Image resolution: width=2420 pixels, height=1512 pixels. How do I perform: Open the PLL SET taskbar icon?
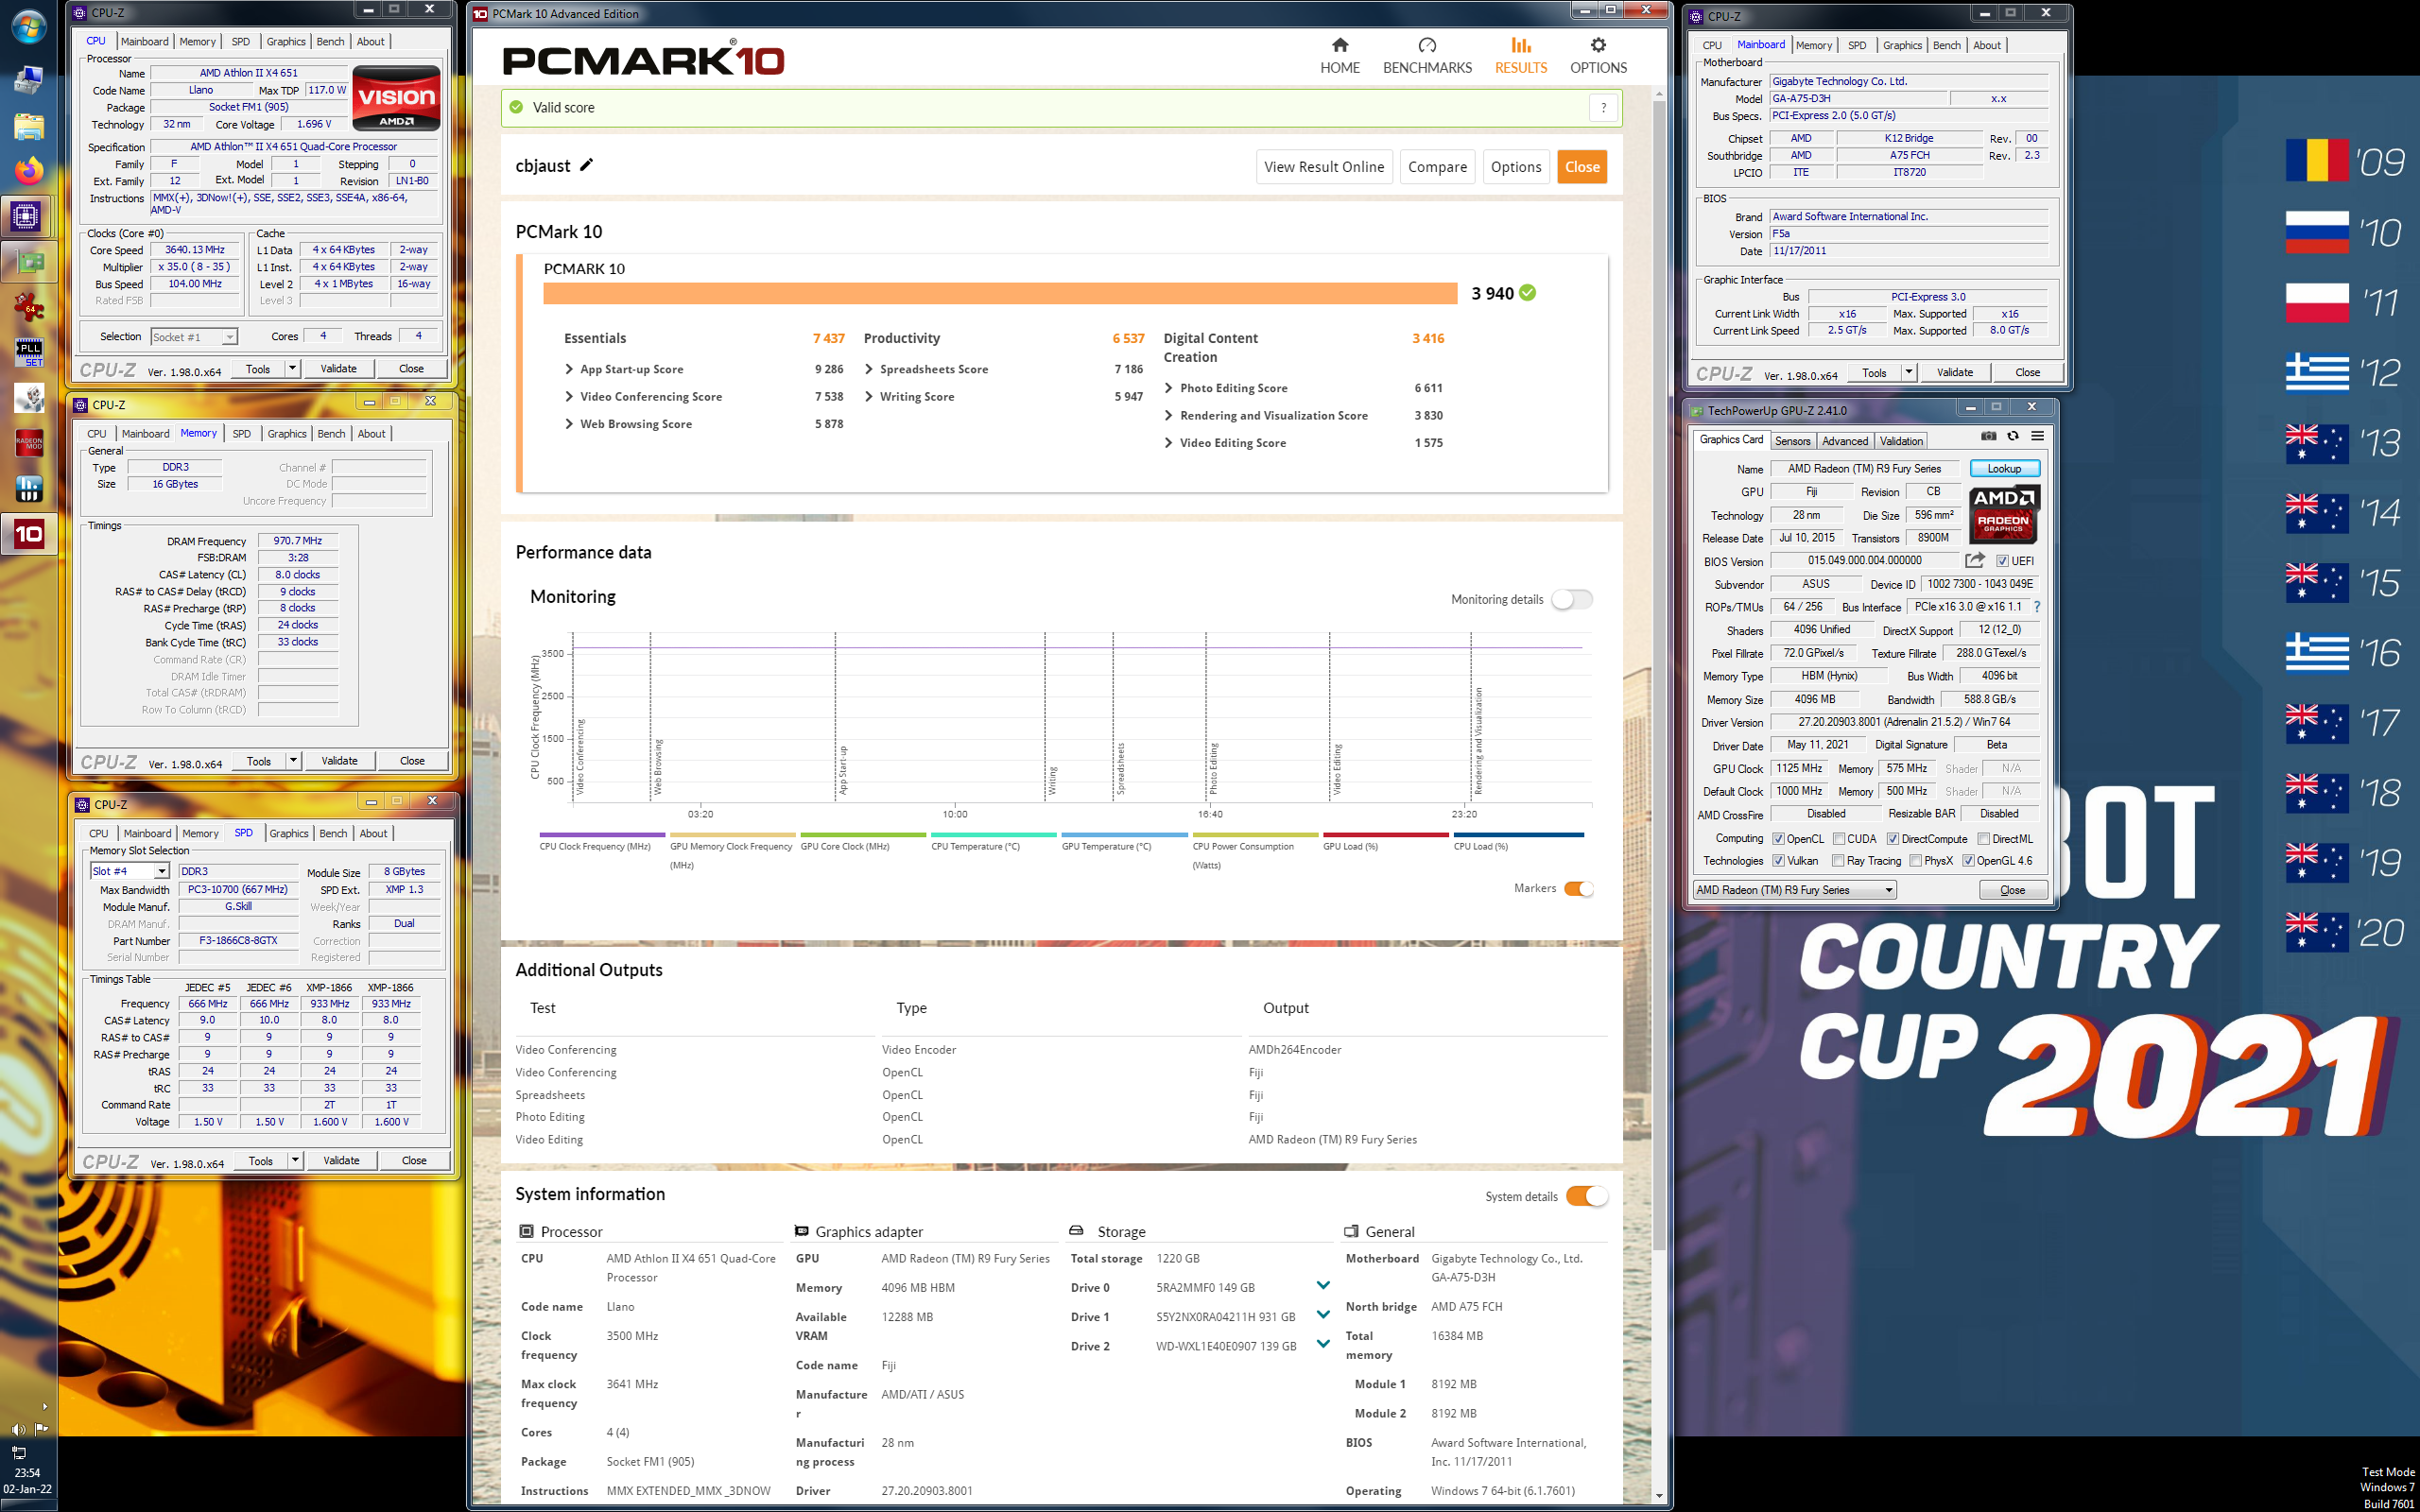tap(28, 352)
